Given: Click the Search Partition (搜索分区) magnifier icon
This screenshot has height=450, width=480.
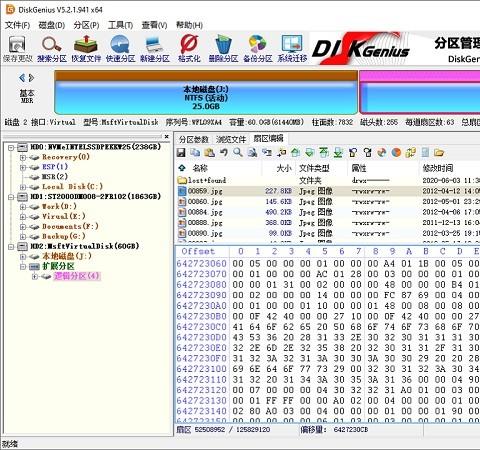Looking at the screenshot, I should click(x=52, y=49).
